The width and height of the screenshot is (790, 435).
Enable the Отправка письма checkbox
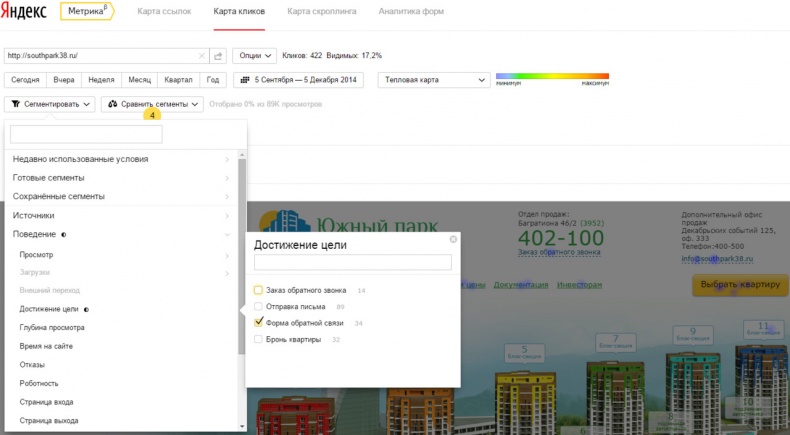click(259, 306)
